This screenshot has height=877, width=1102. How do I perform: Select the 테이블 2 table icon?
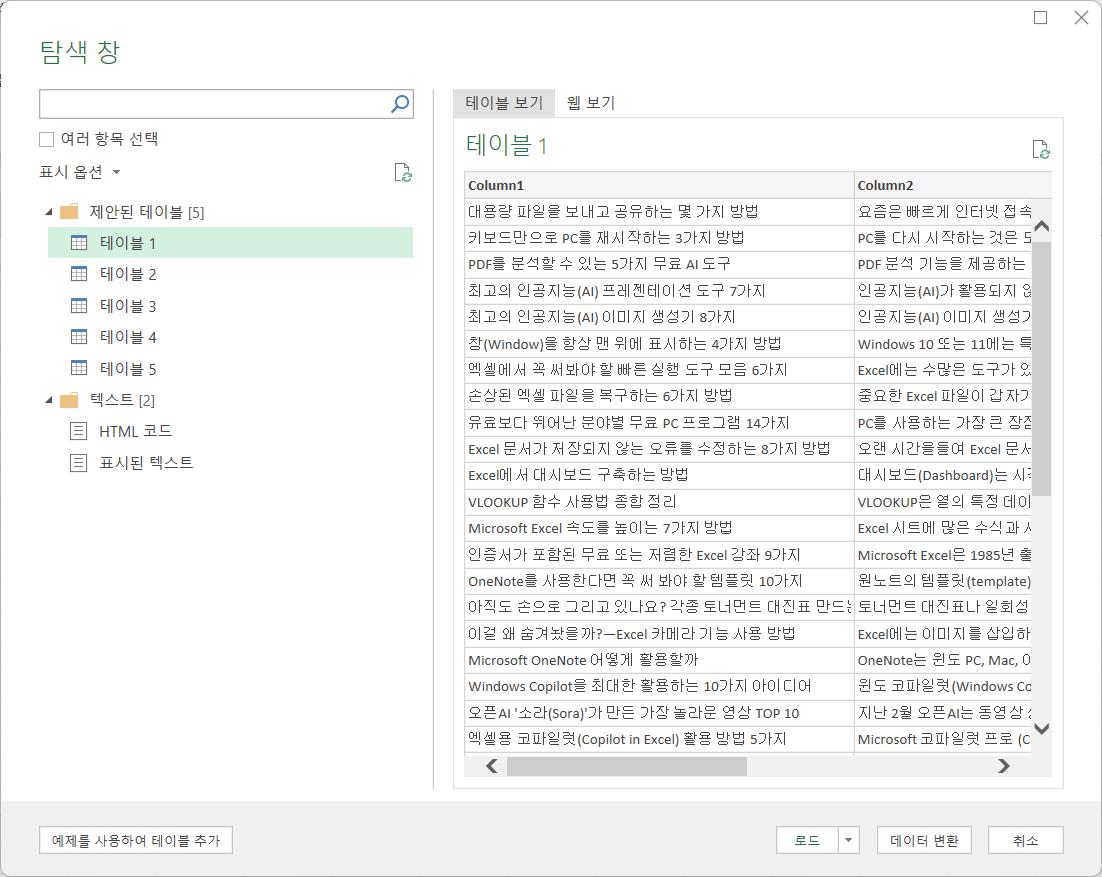point(80,273)
